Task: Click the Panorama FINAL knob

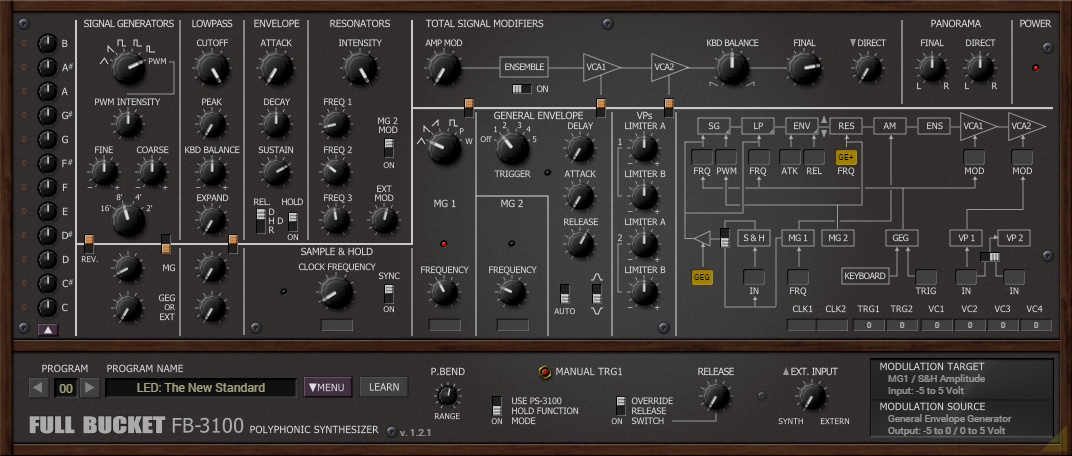Action: pos(932,68)
